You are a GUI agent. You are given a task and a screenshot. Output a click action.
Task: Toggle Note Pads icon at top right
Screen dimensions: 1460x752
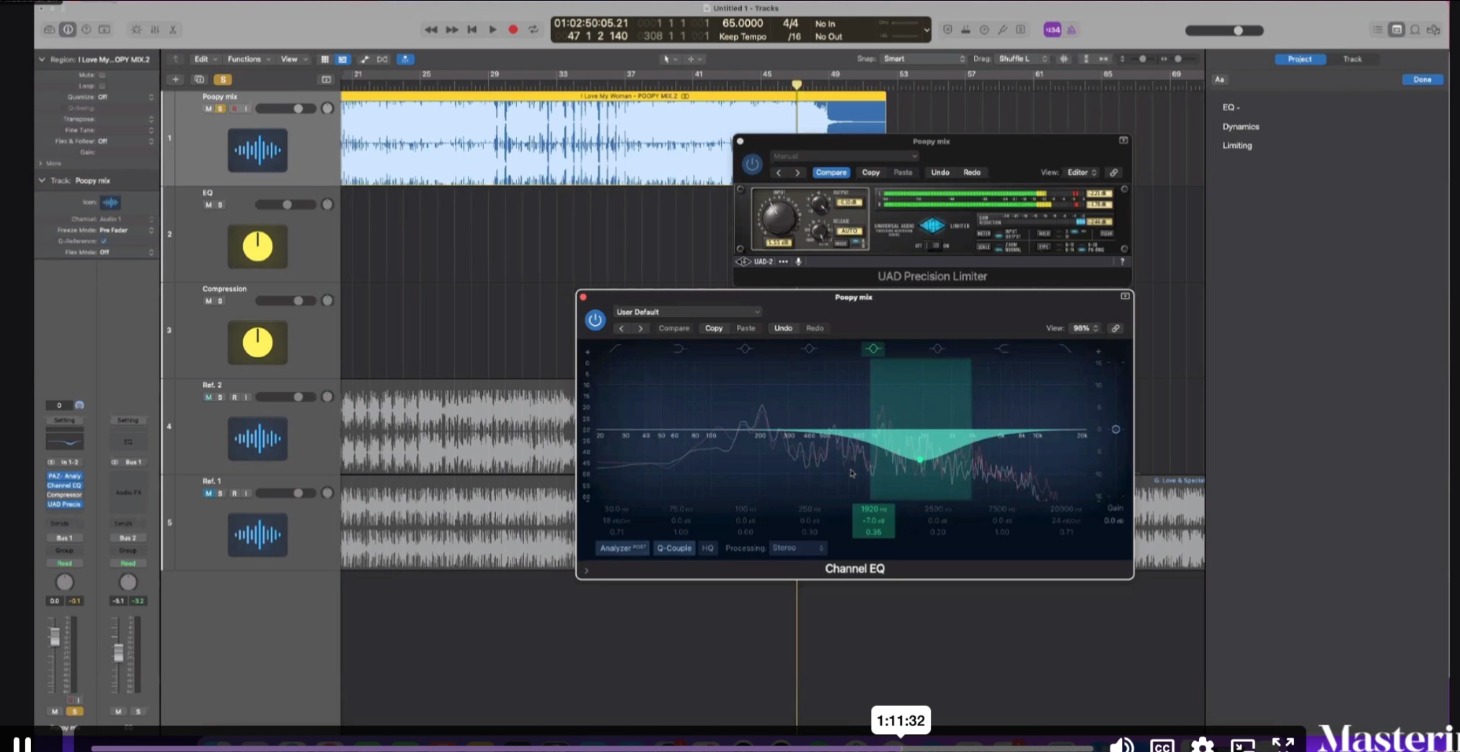point(1397,30)
